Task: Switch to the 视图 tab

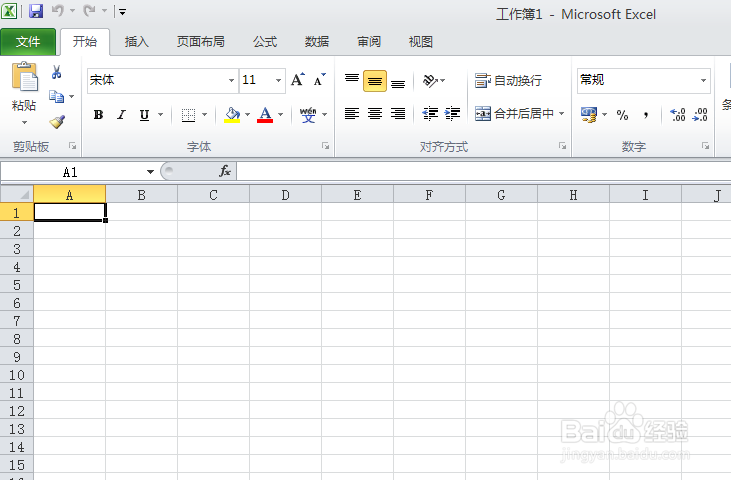Action: point(421,42)
